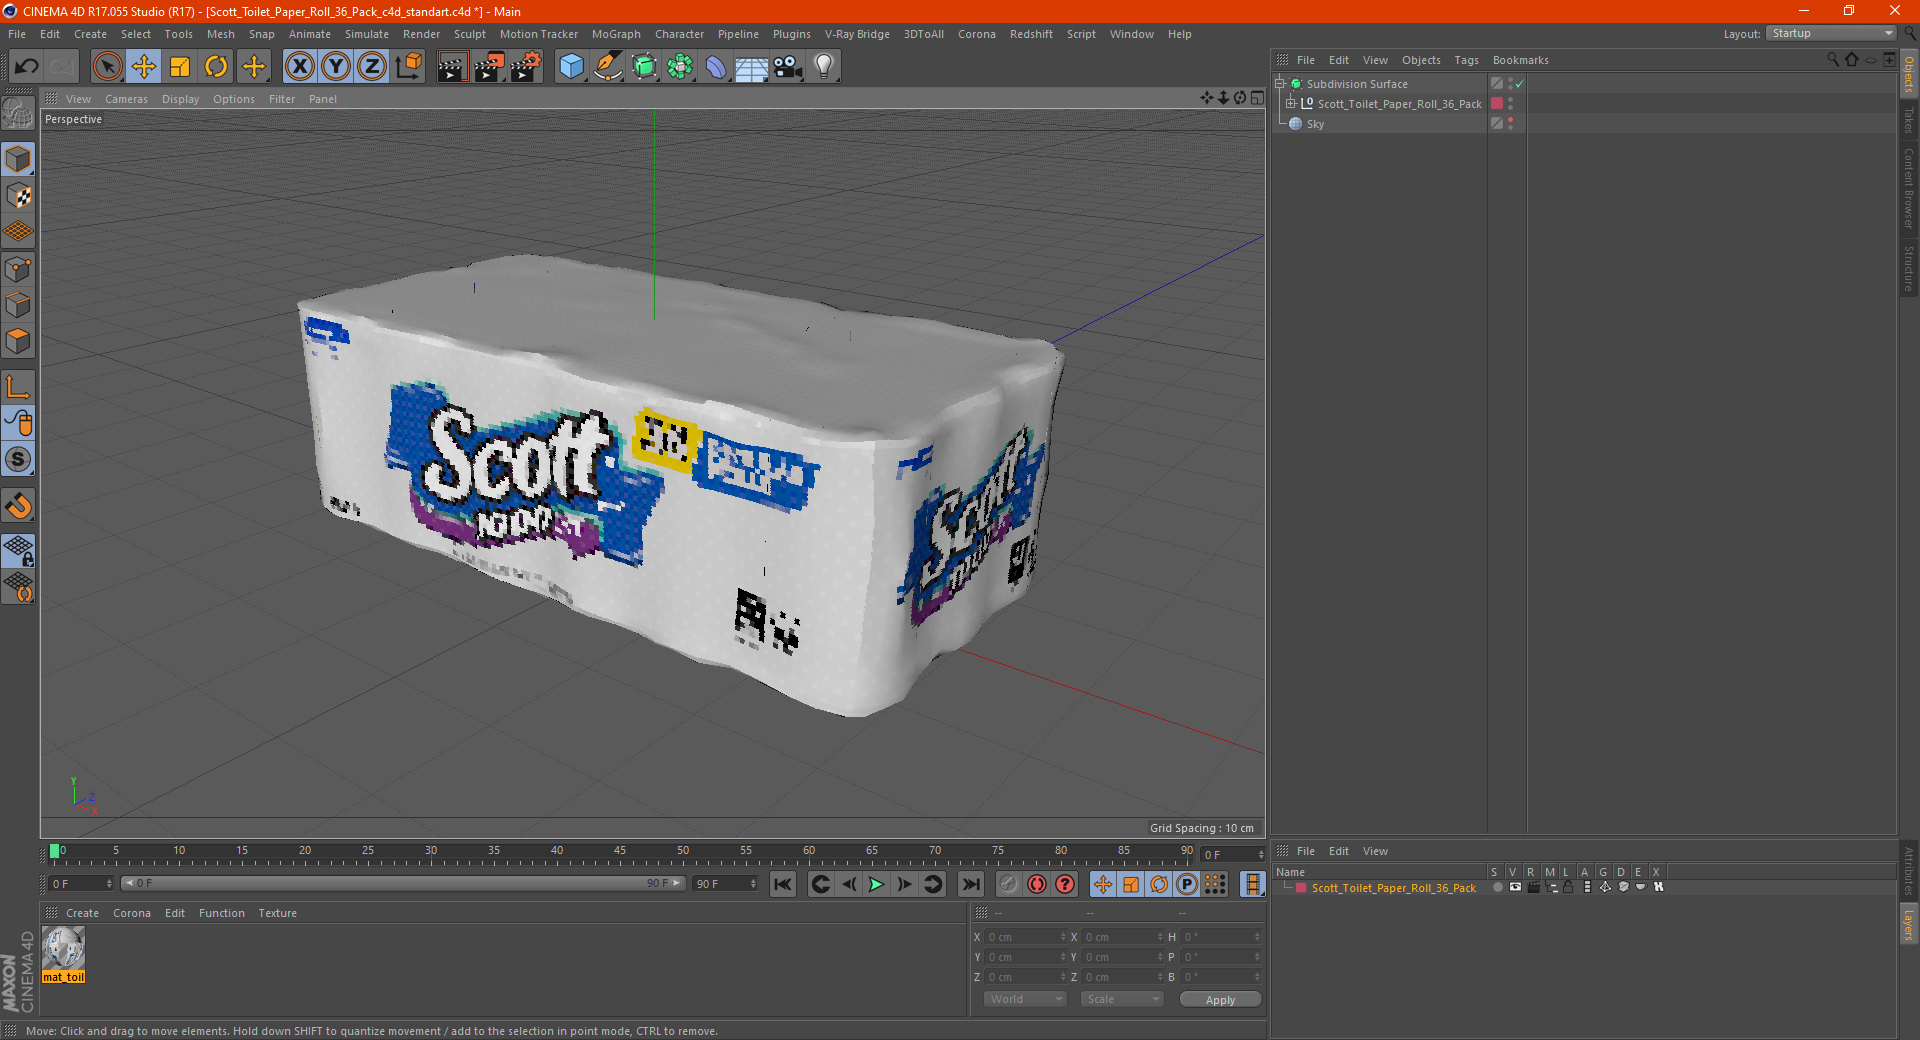Click the Apply coordinates button
This screenshot has width=1920, height=1040.
point(1220,1000)
